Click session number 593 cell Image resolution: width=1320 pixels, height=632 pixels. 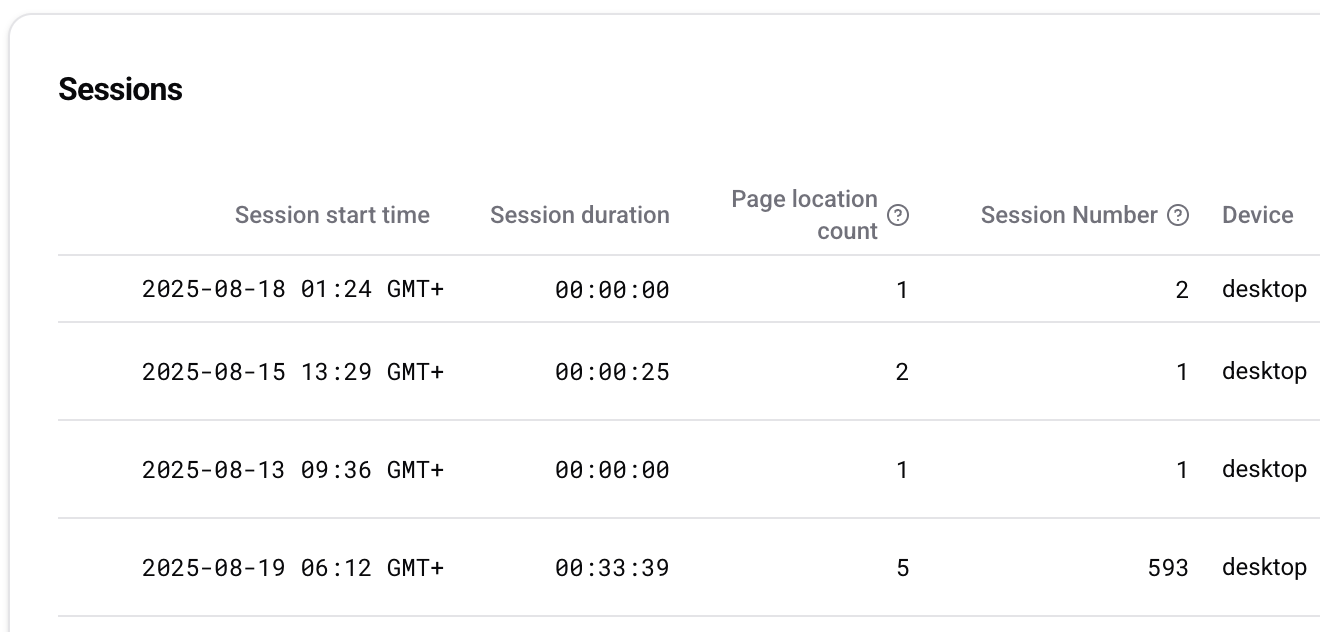point(1168,568)
